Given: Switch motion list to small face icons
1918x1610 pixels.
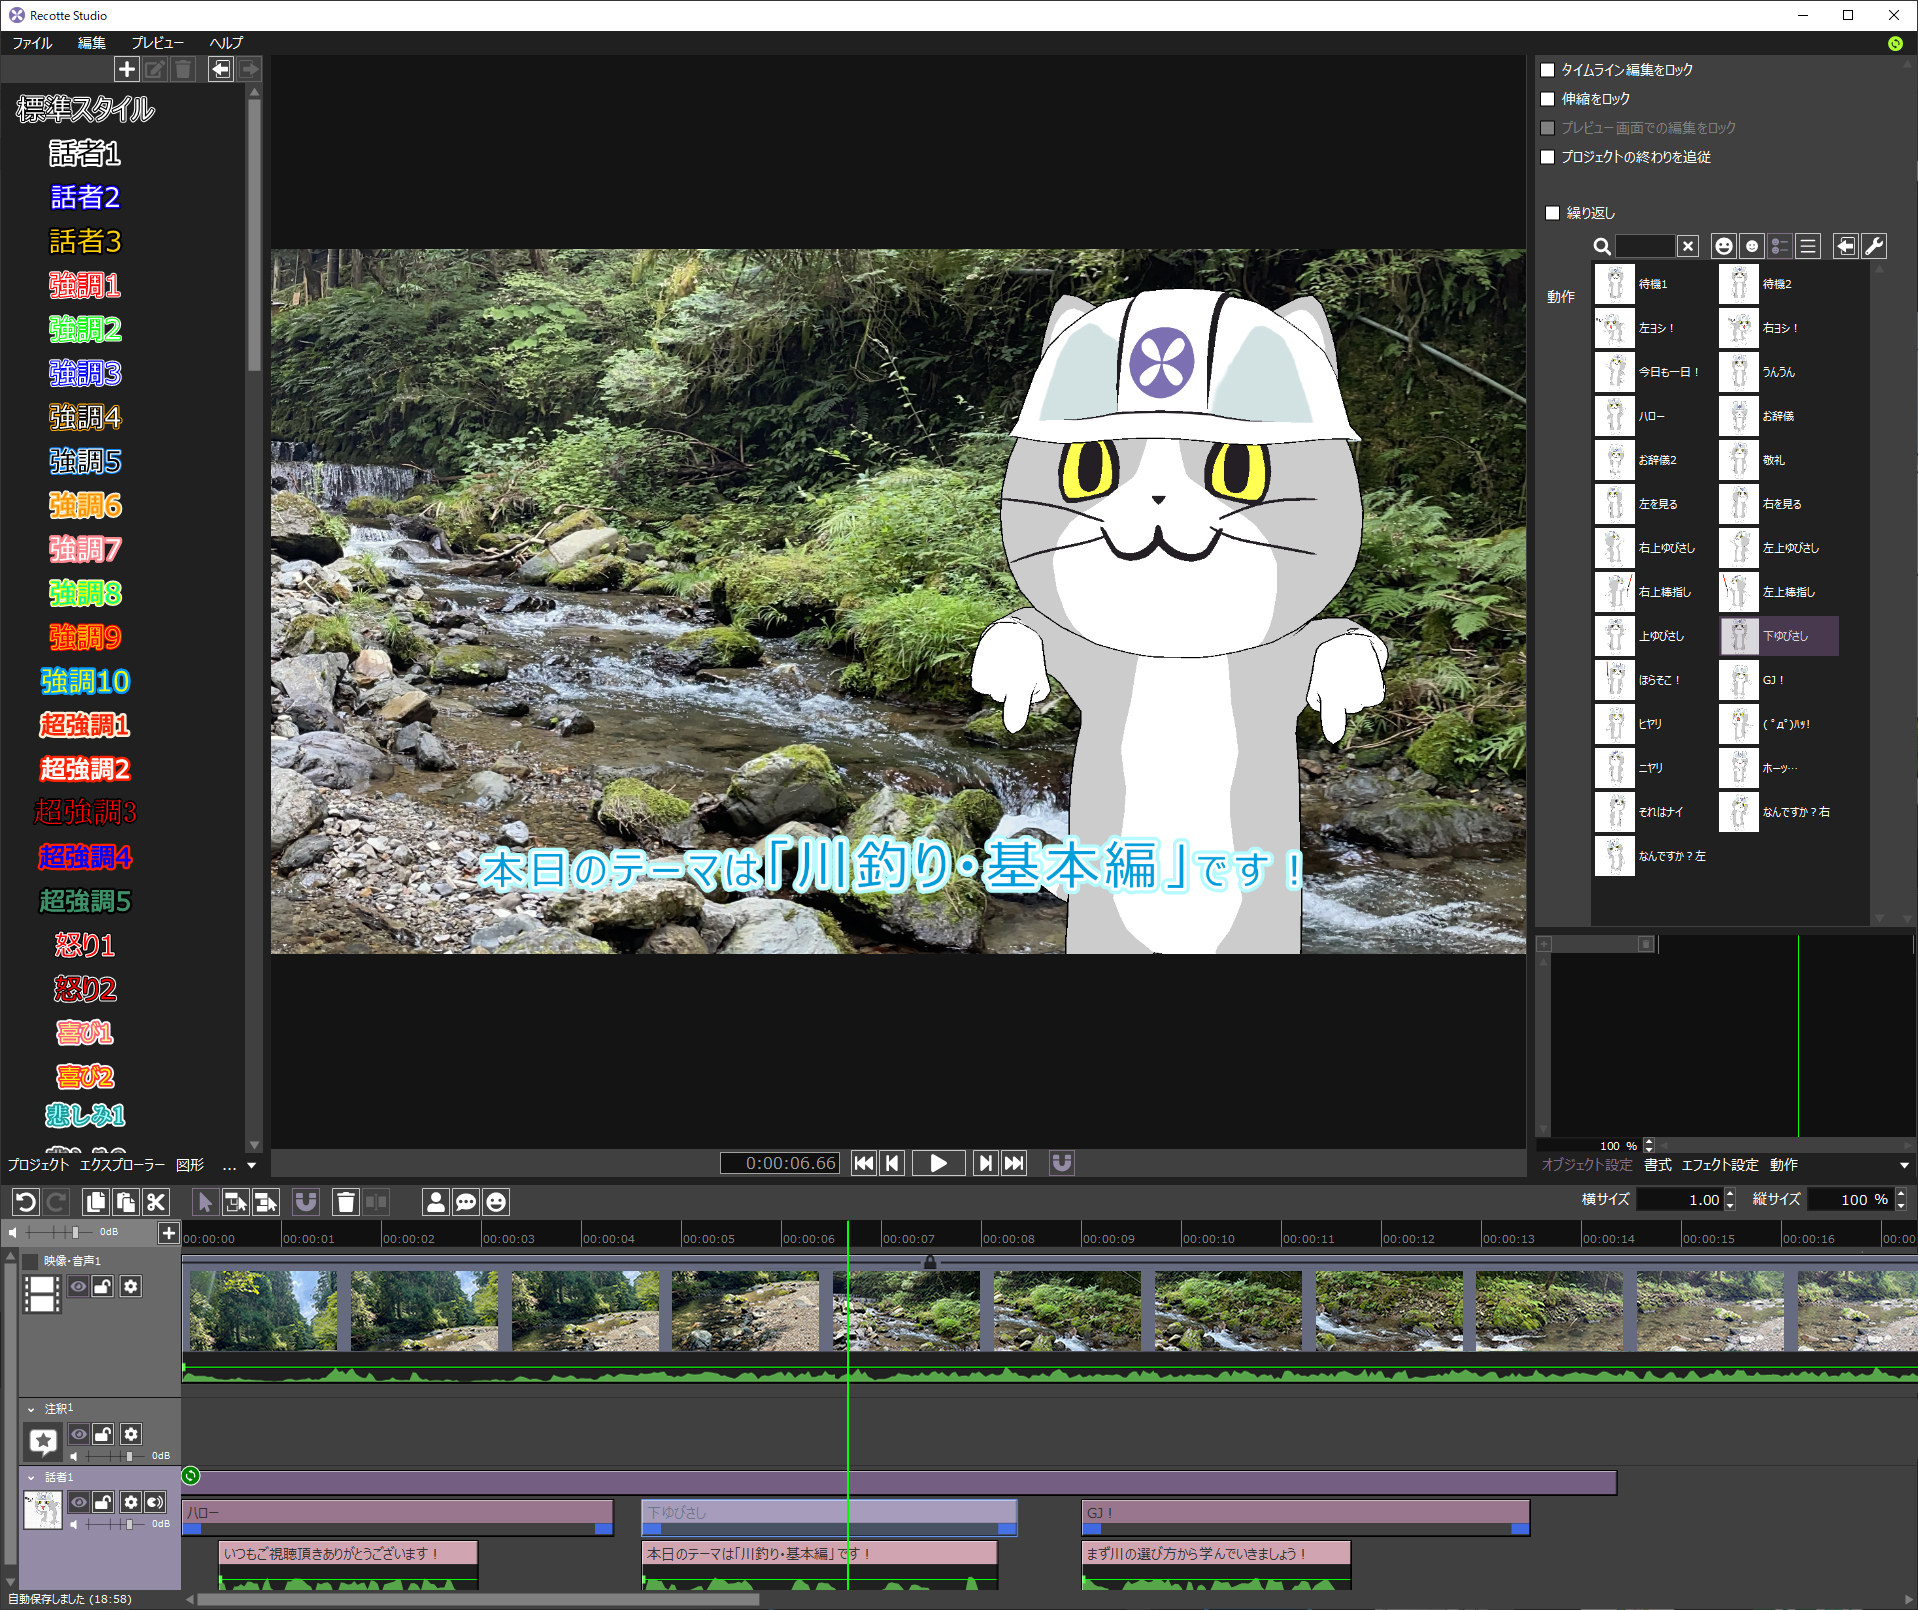Looking at the screenshot, I should tap(1752, 246).
